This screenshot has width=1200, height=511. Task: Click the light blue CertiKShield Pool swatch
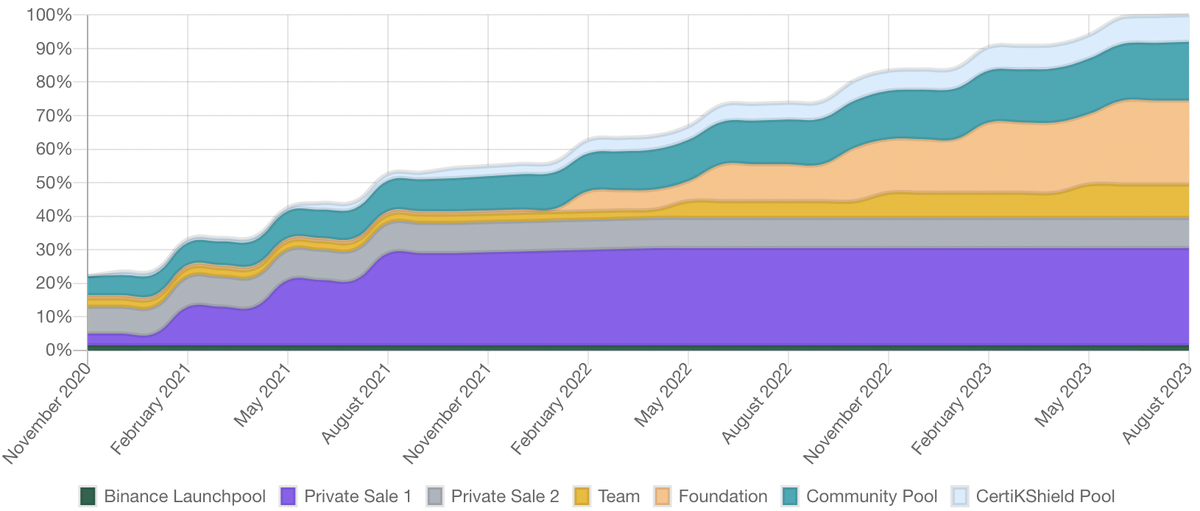[x=961, y=496]
